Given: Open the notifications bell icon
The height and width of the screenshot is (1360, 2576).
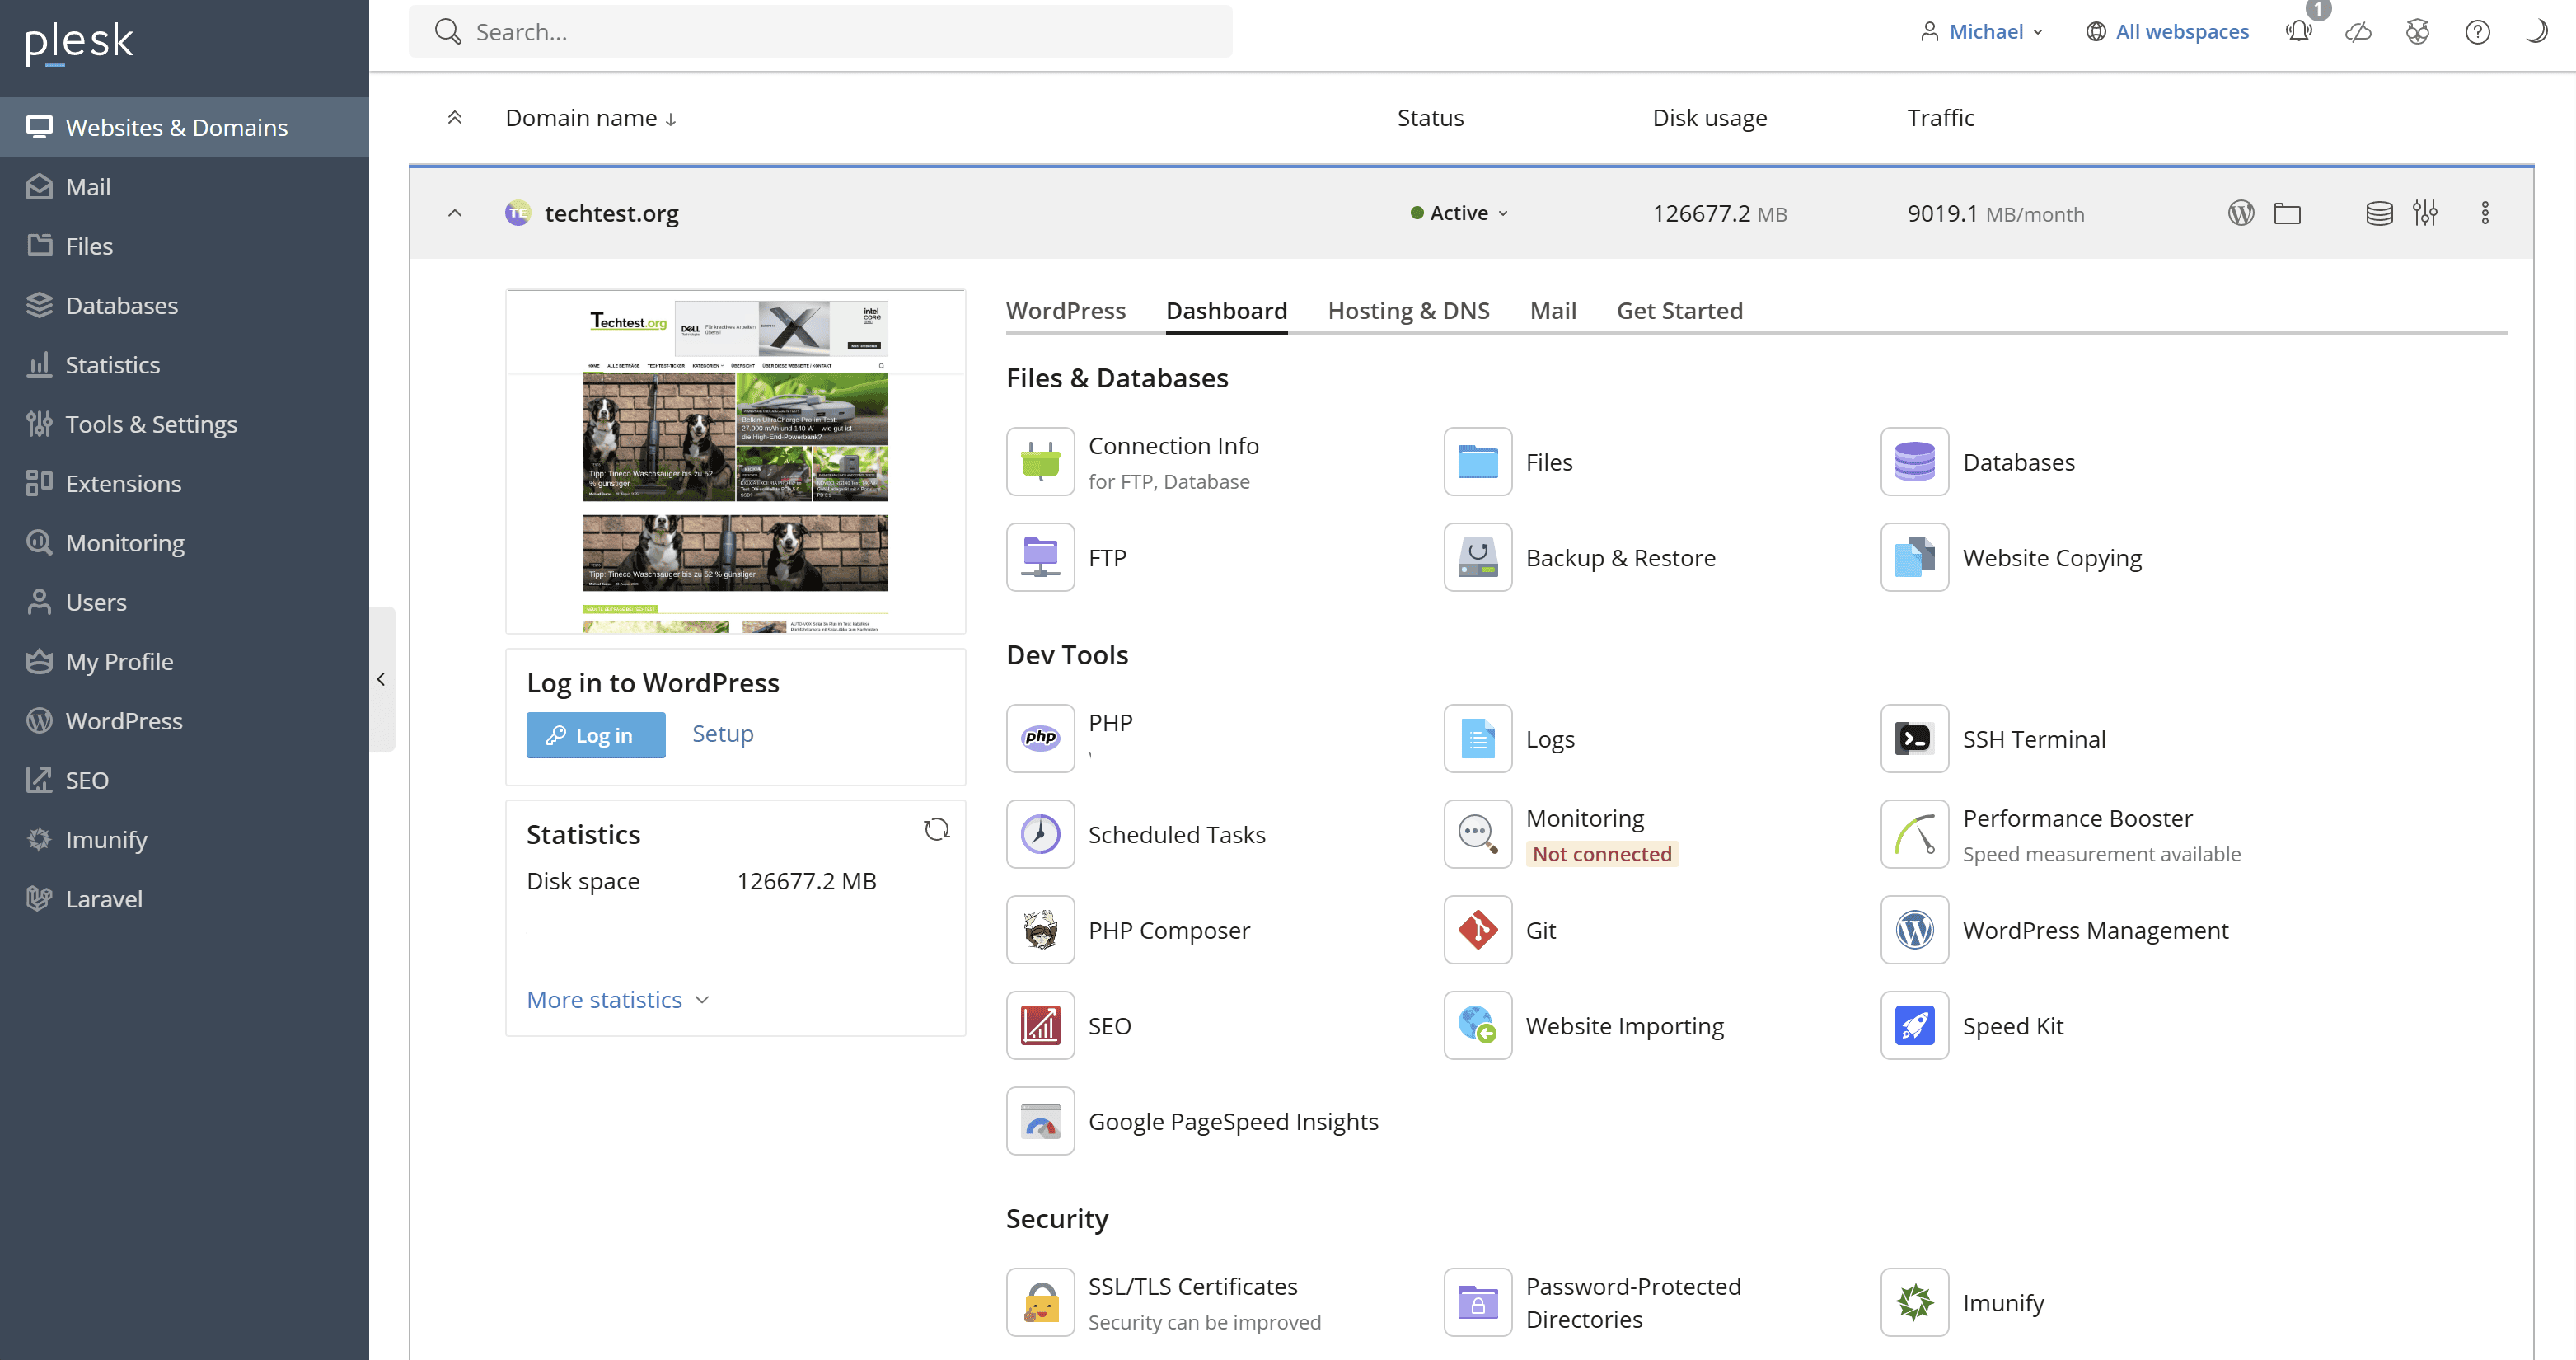Looking at the screenshot, I should click(2299, 31).
